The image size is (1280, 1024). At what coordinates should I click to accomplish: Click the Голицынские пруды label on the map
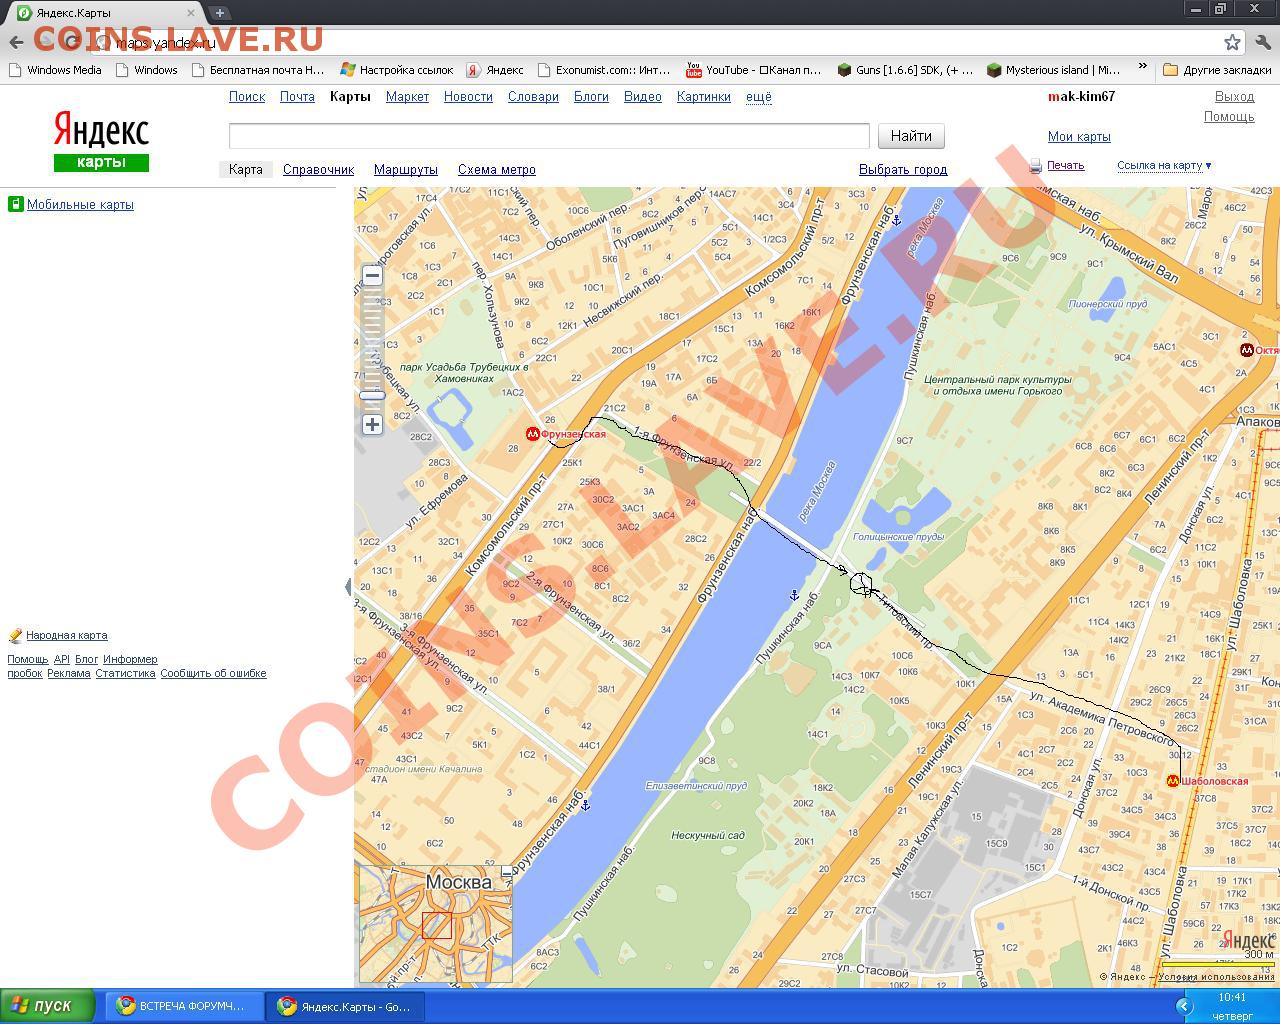[898, 537]
